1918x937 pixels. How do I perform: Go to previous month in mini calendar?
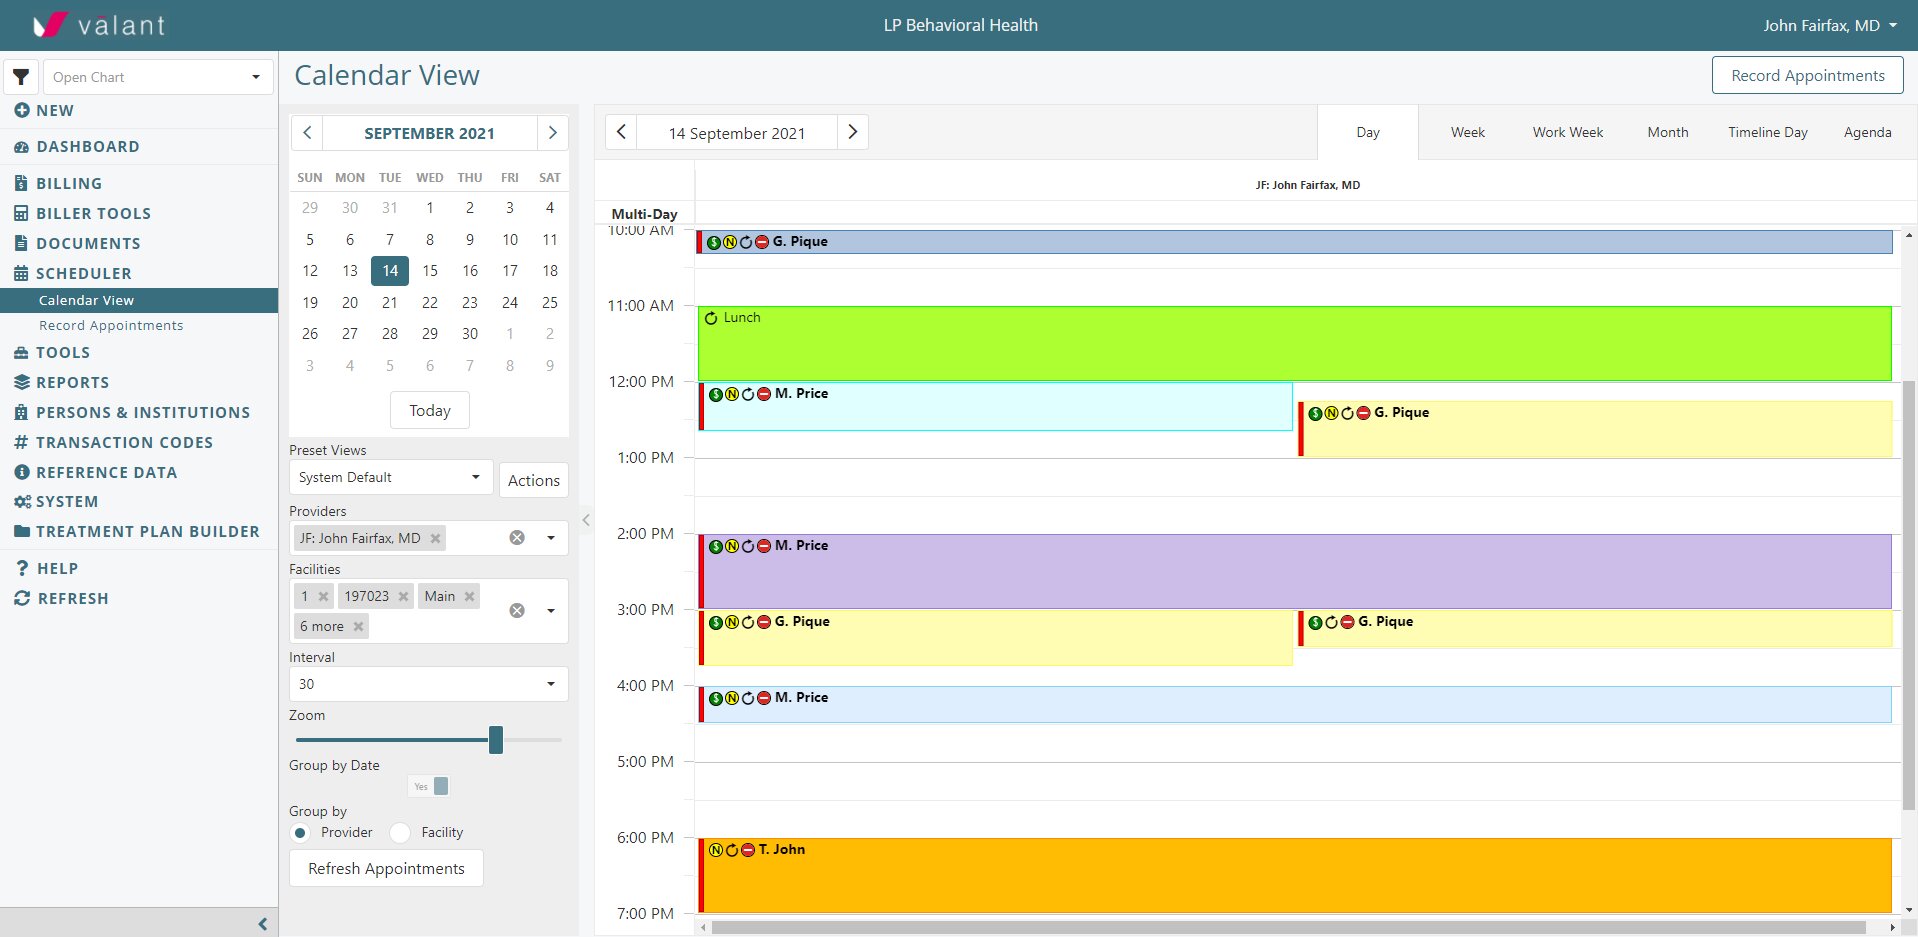pos(308,133)
